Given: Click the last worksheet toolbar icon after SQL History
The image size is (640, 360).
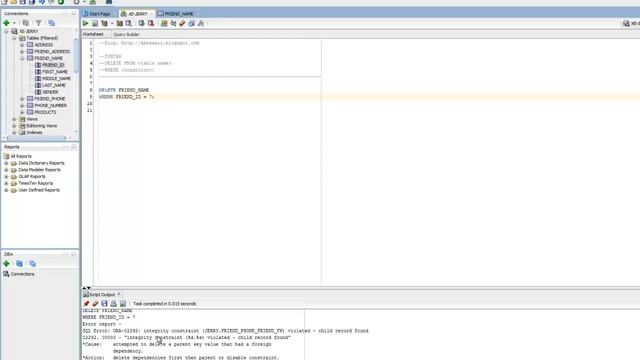Looking at the screenshot, I should (201, 24).
